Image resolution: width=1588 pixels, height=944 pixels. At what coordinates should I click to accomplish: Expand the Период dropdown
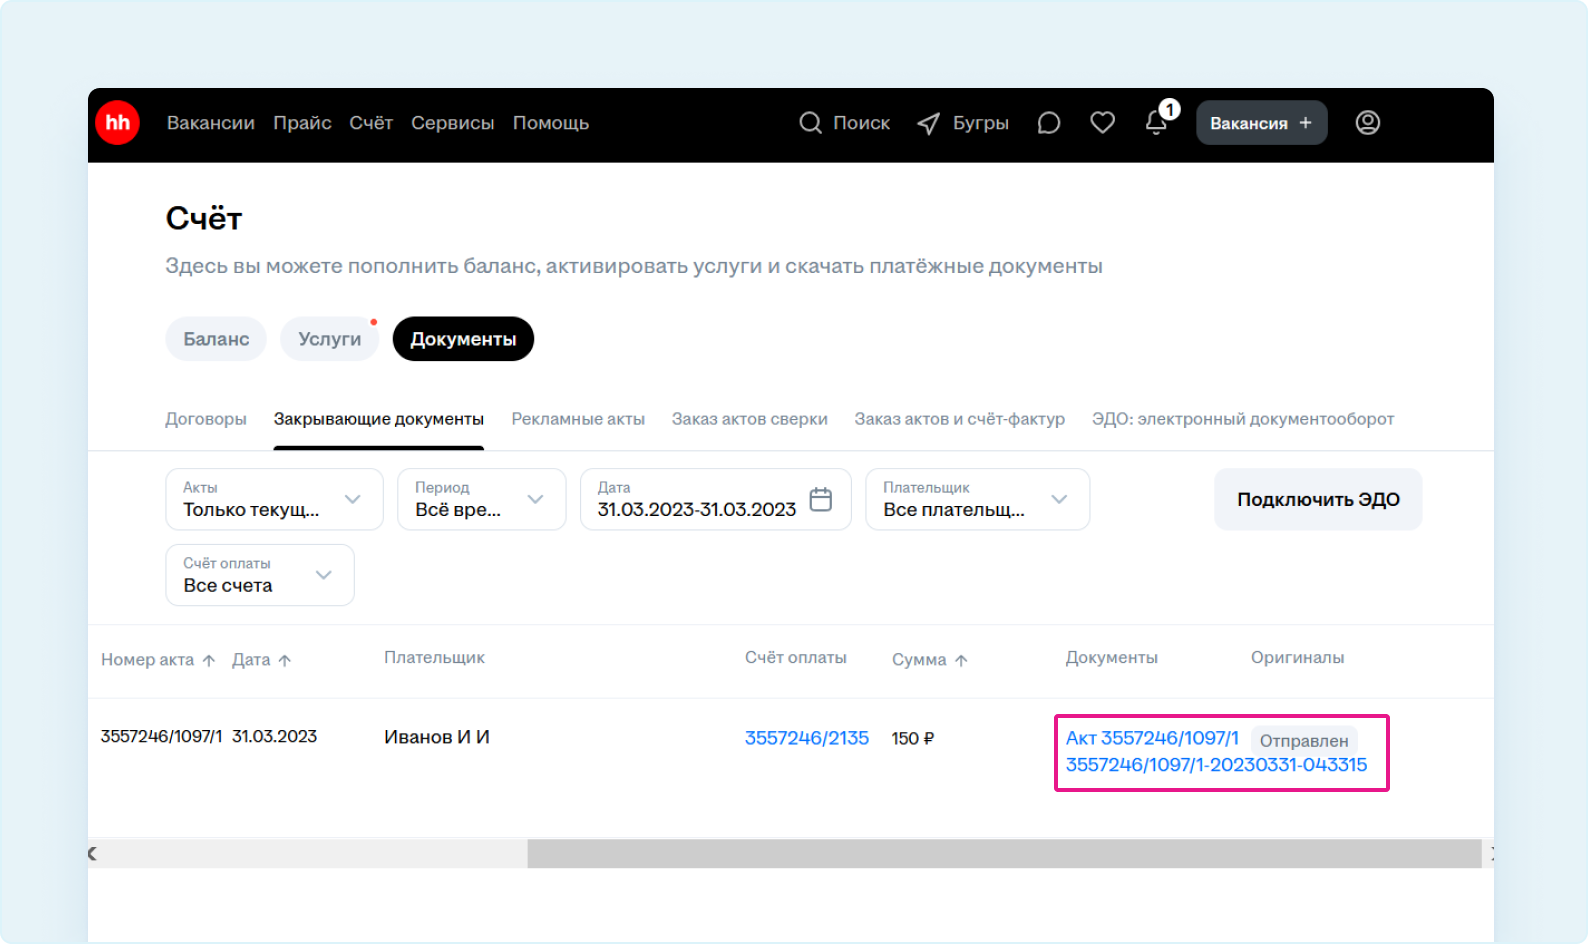point(481,499)
